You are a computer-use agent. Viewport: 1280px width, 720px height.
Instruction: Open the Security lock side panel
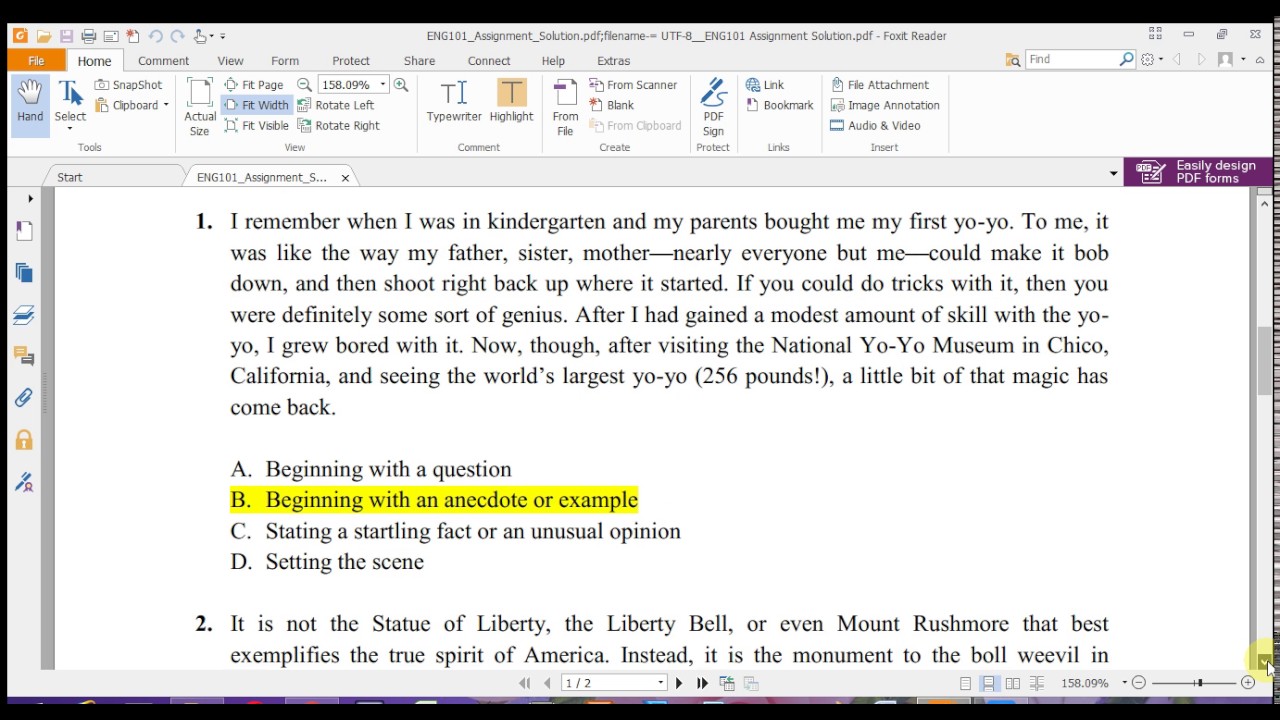[24, 440]
